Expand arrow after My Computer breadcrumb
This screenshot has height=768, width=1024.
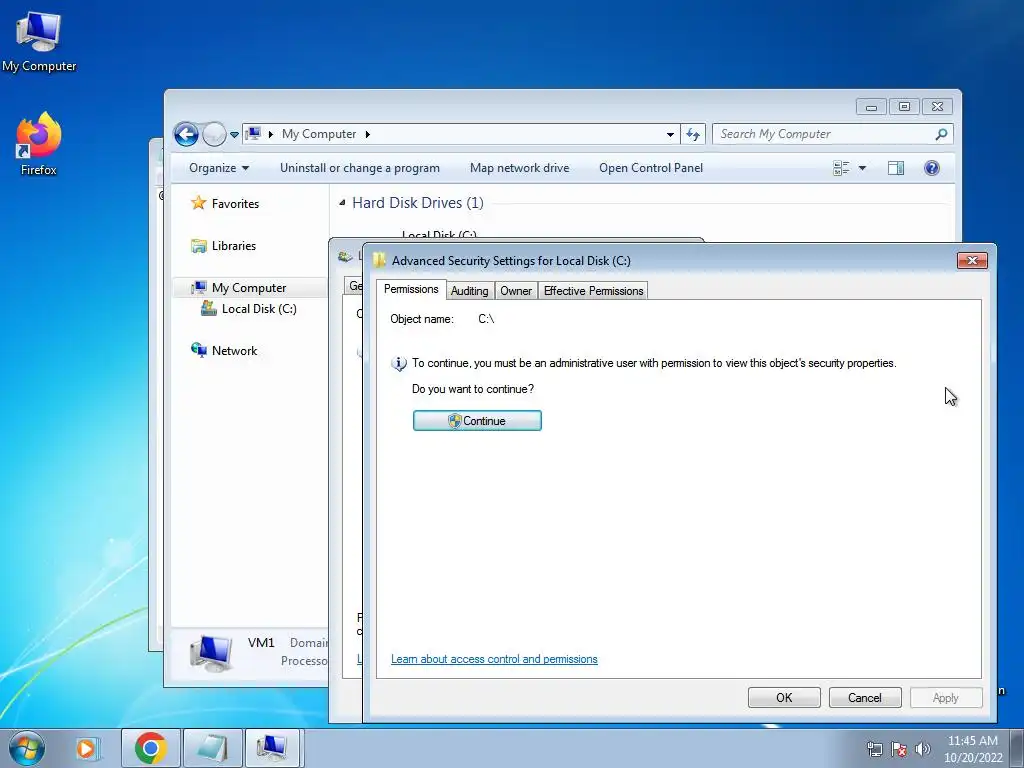click(x=368, y=134)
